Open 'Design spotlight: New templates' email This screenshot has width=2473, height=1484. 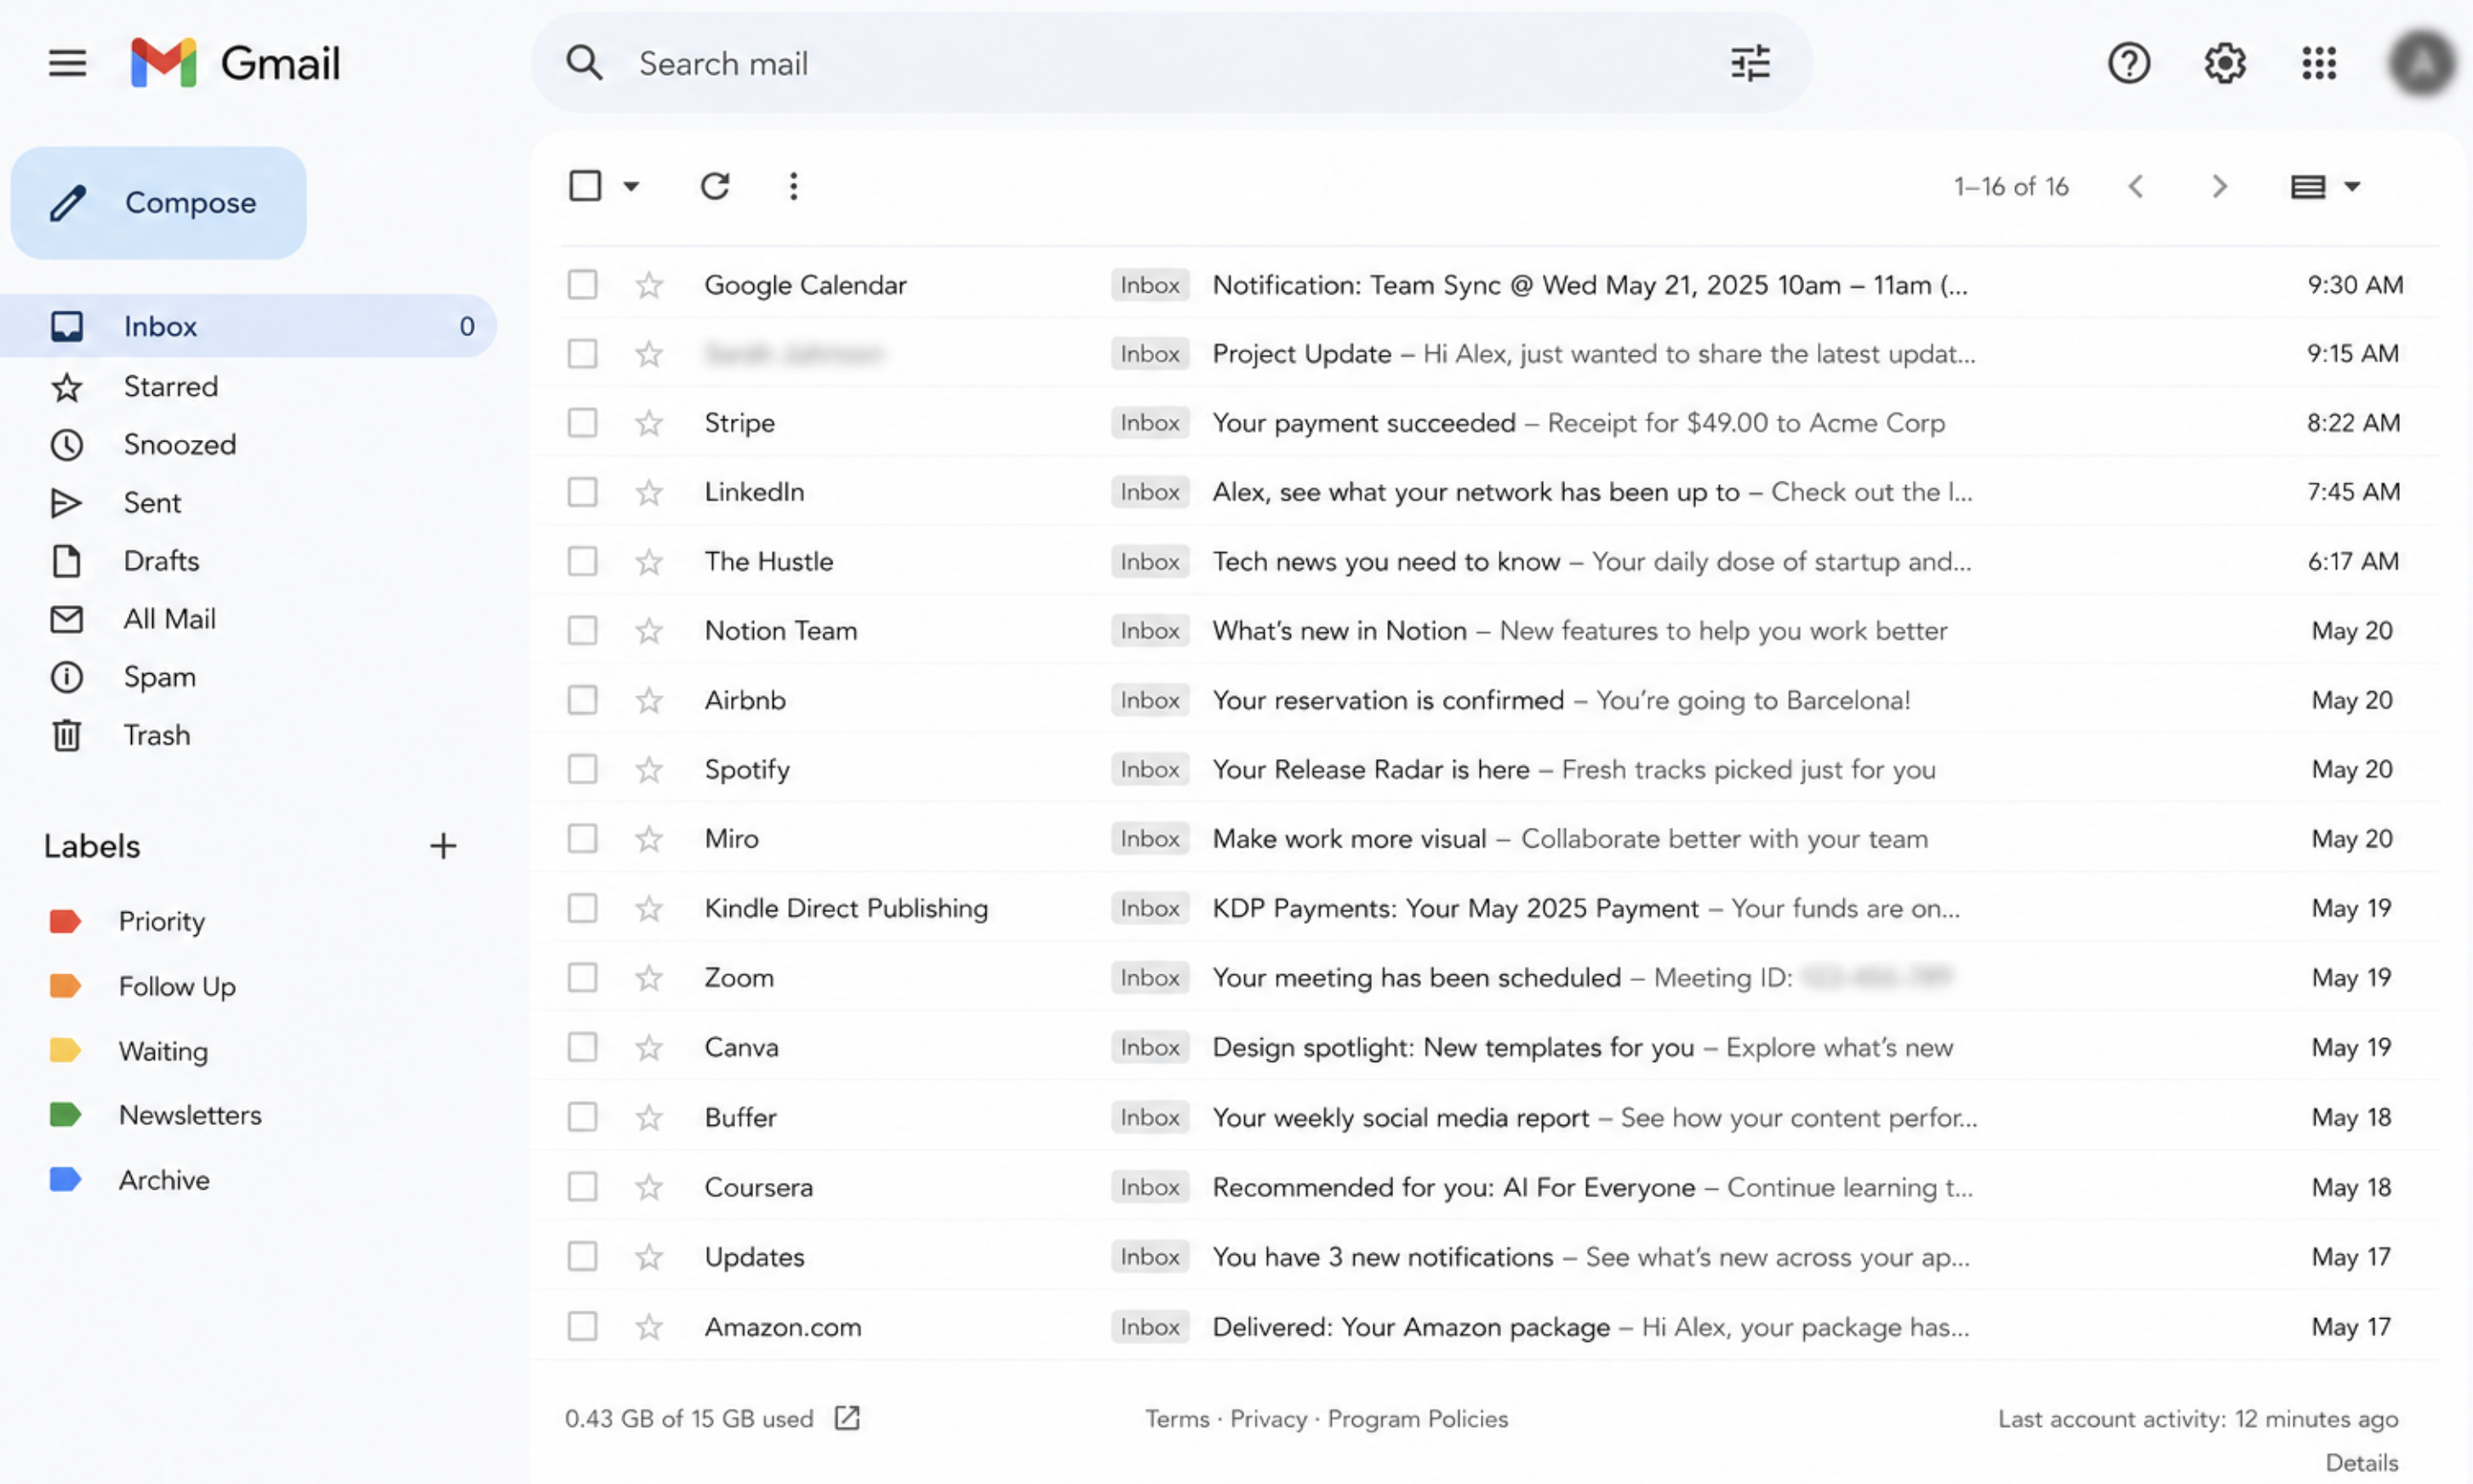pos(1485,1047)
